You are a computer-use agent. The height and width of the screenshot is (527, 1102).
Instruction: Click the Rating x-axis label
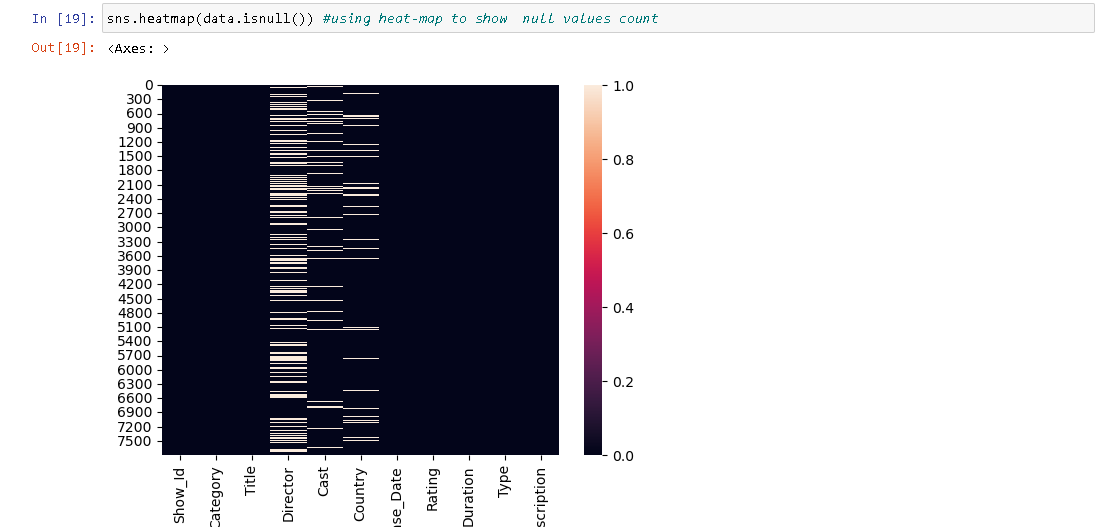(432, 489)
